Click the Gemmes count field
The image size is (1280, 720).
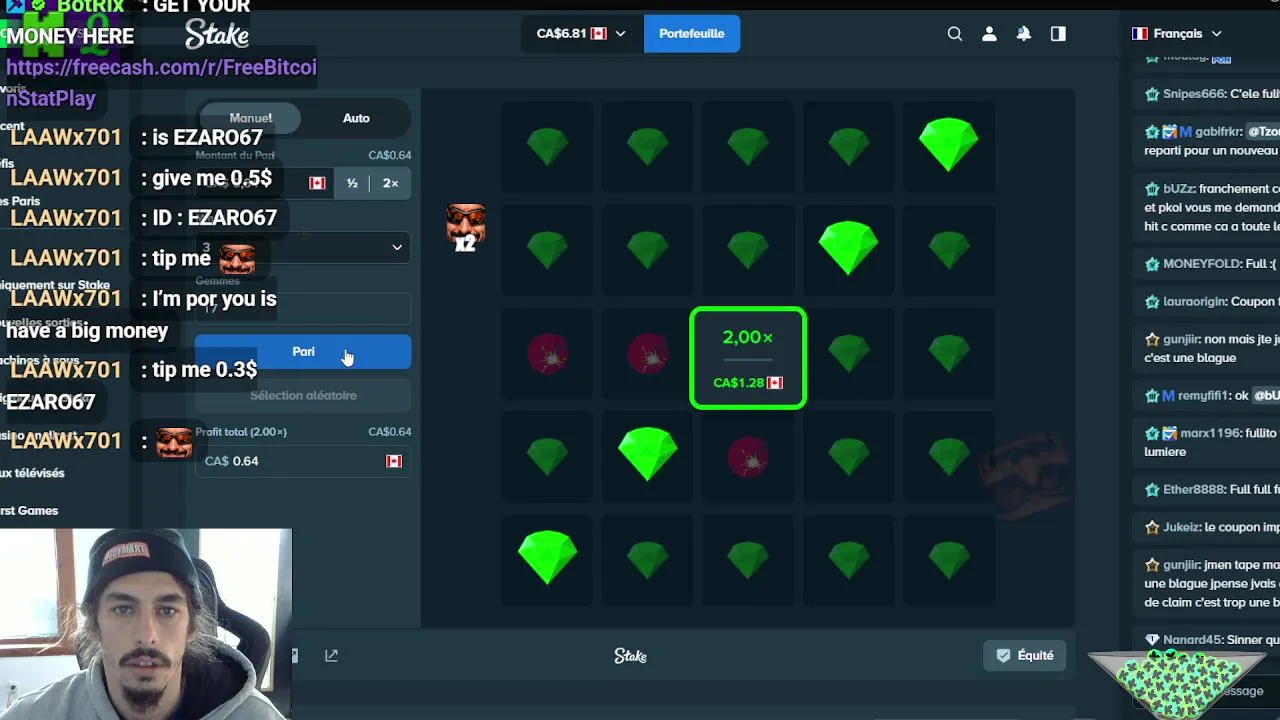pyautogui.click(x=303, y=308)
